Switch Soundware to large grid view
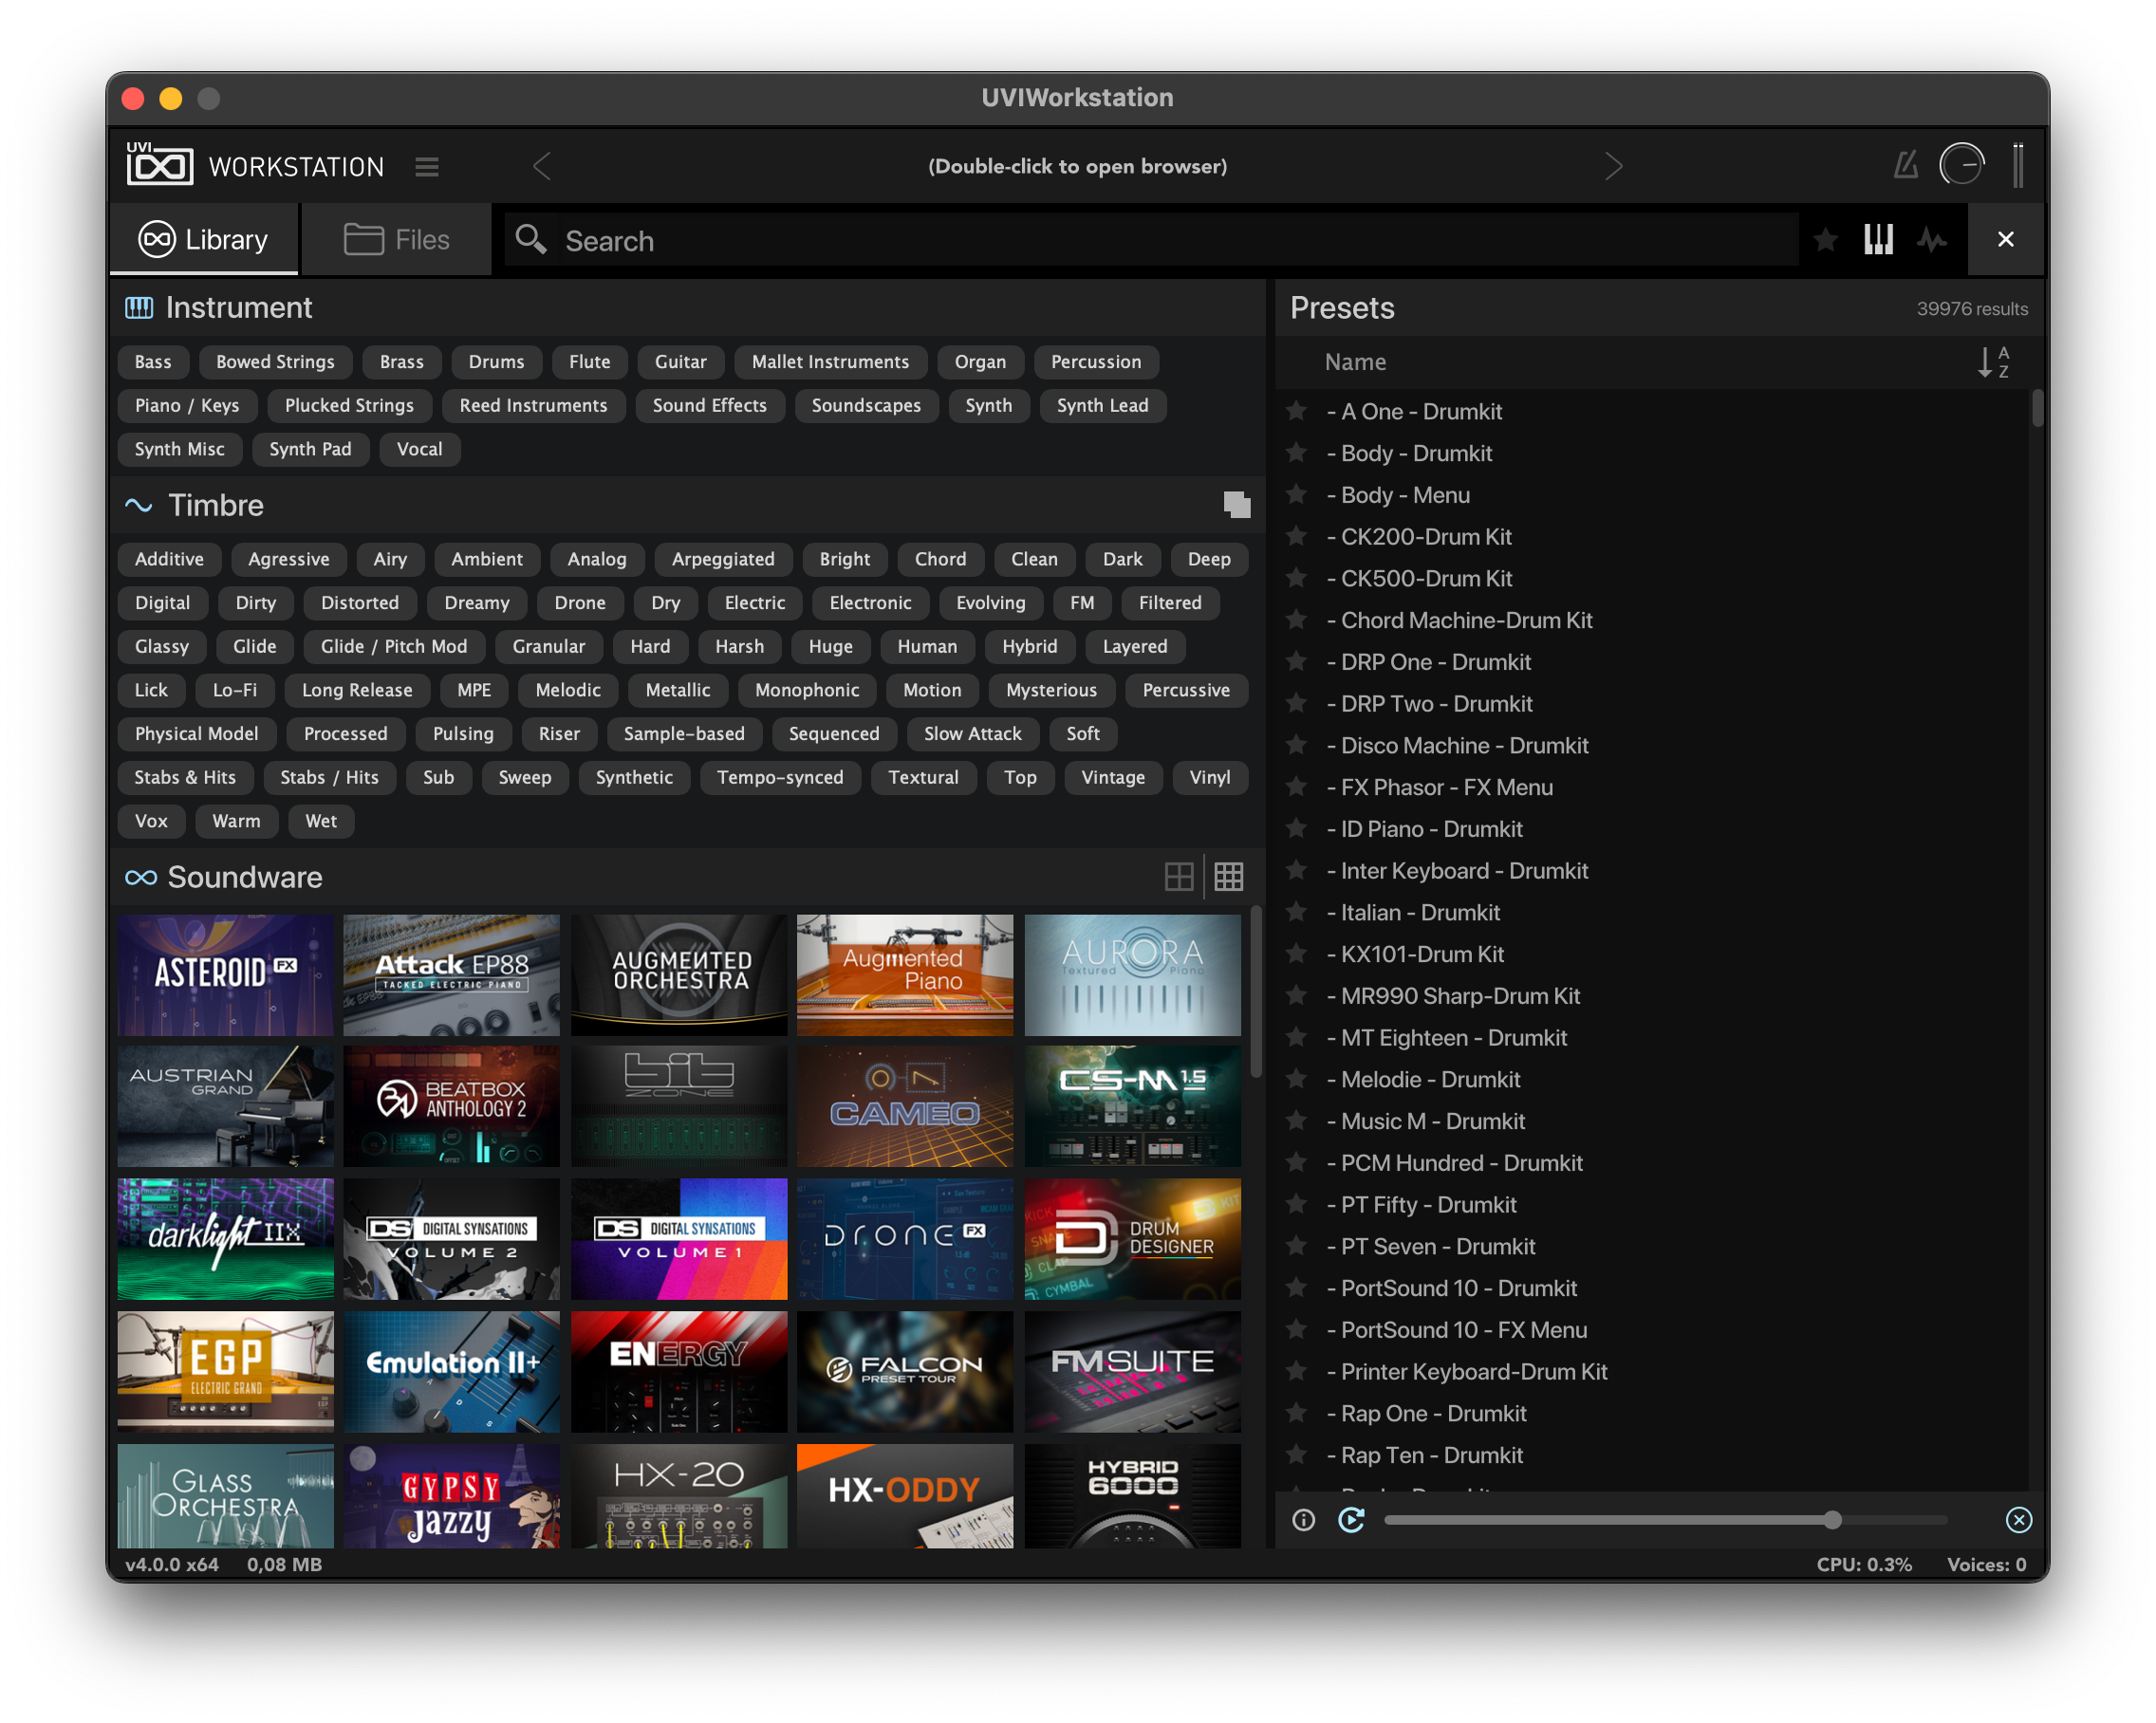 (x=1179, y=877)
